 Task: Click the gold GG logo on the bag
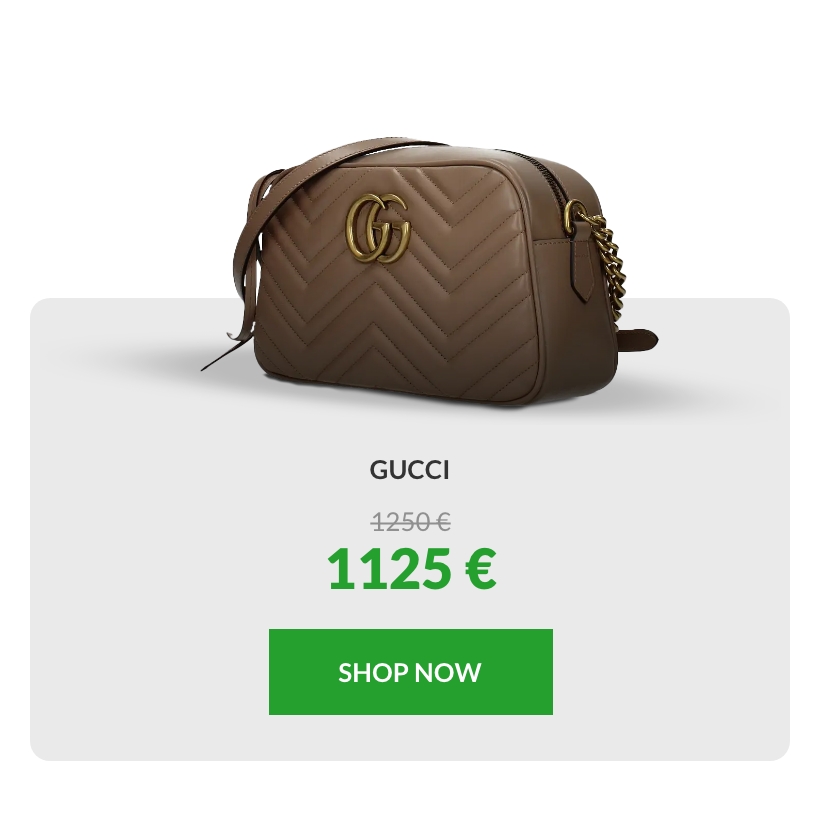[x=378, y=229]
